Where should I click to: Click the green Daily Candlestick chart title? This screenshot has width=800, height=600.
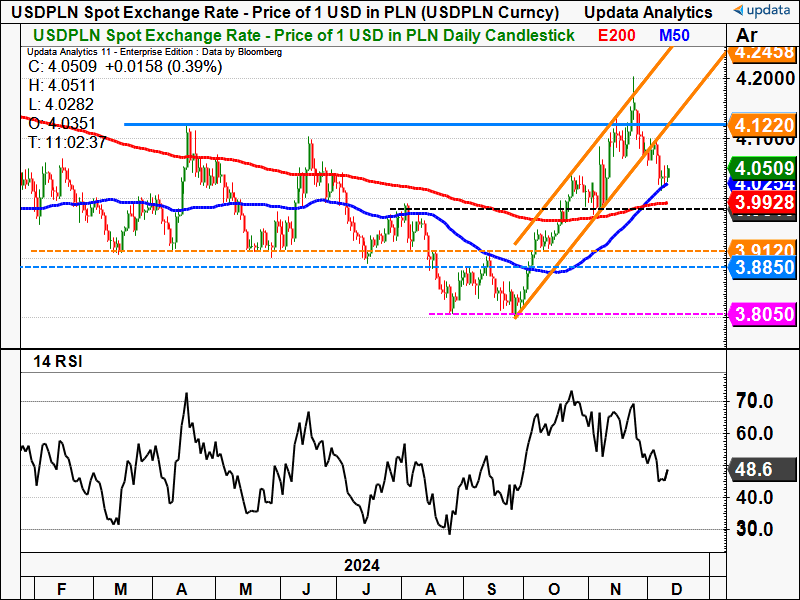click(304, 35)
